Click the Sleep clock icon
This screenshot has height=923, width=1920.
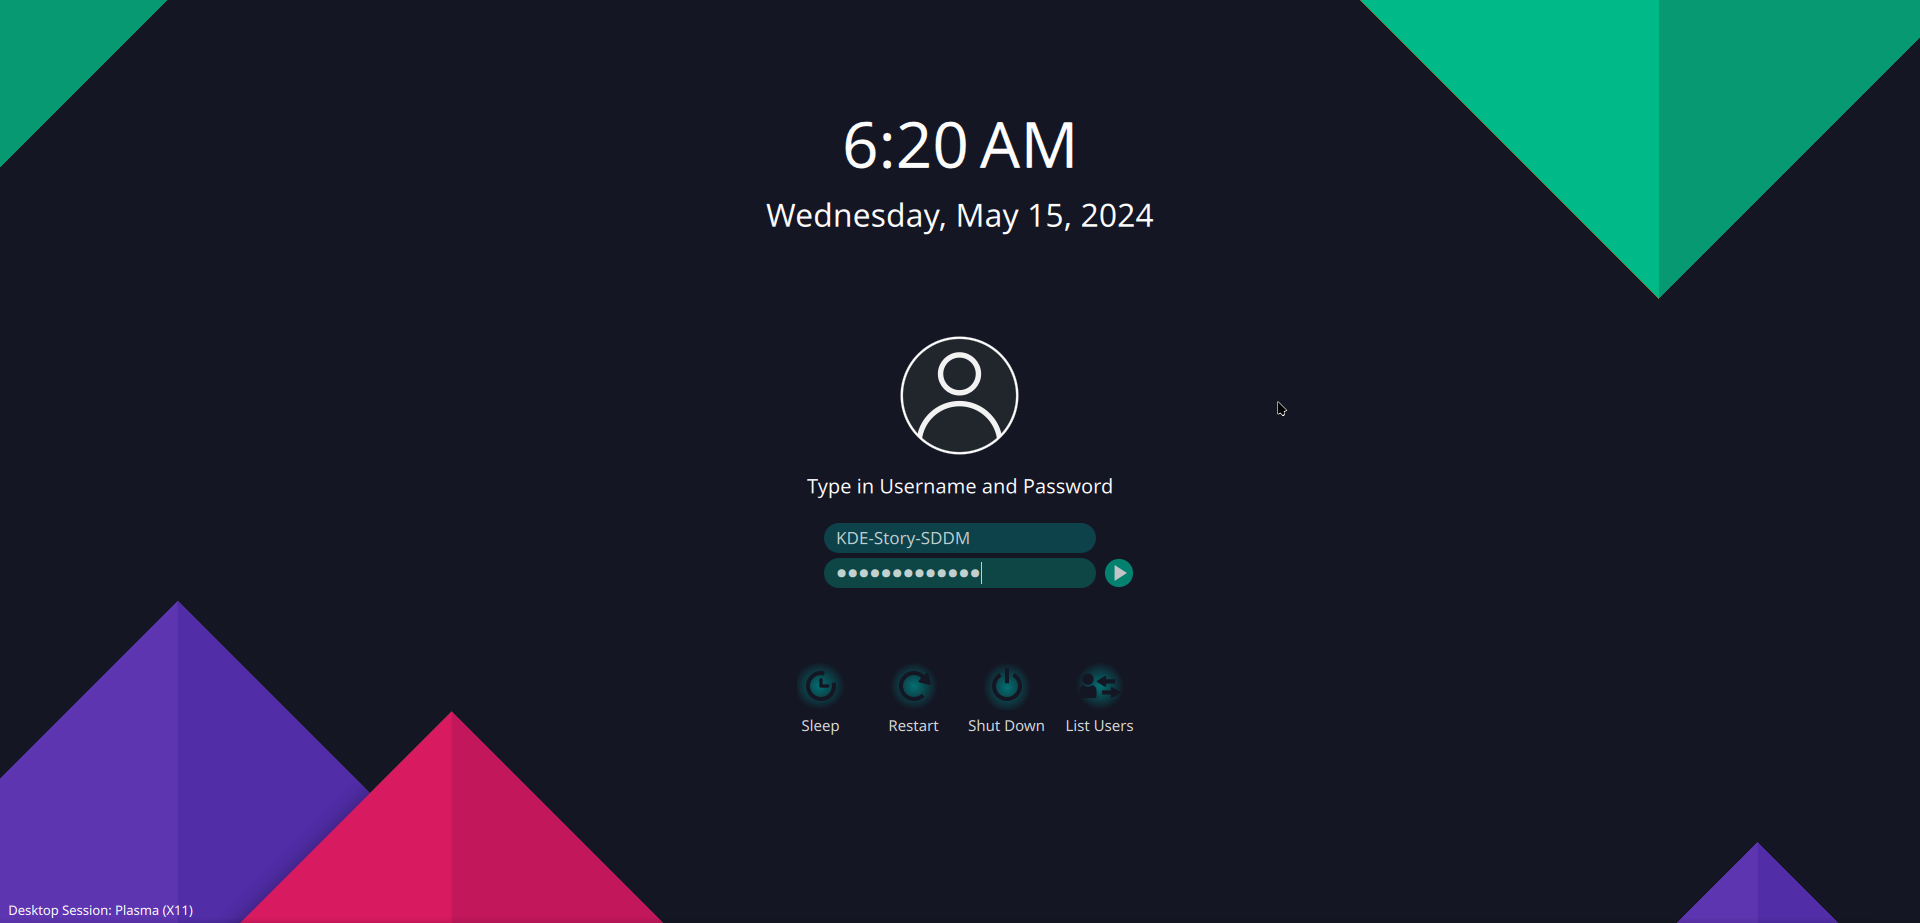click(820, 686)
